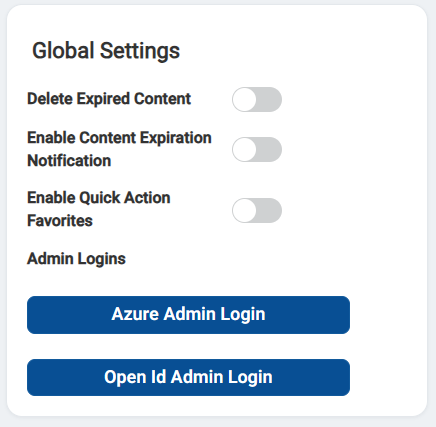
Task: Click the knob on Quick Action Favorites switch
Action: tap(244, 210)
